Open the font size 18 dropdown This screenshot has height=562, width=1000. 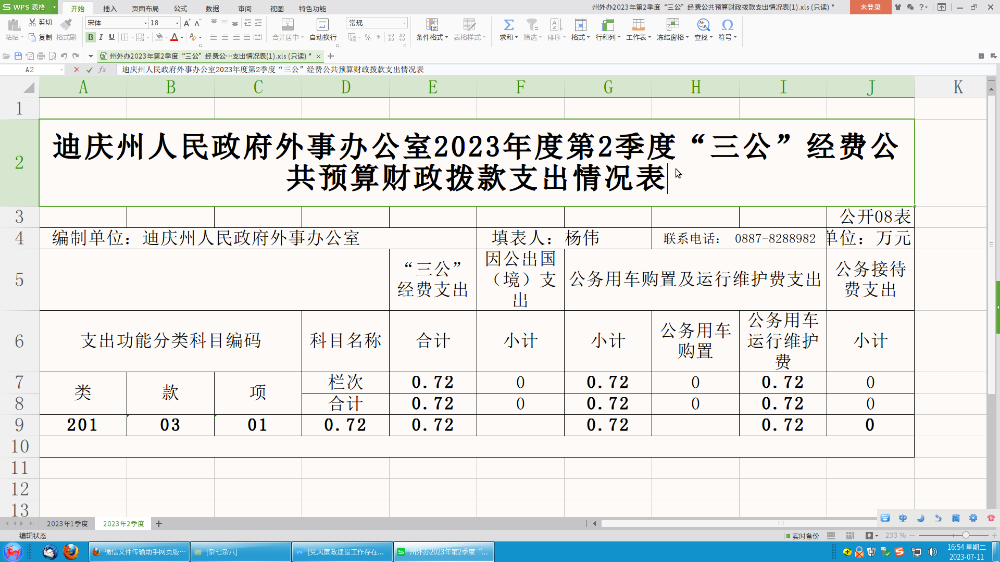tap(176, 22)
